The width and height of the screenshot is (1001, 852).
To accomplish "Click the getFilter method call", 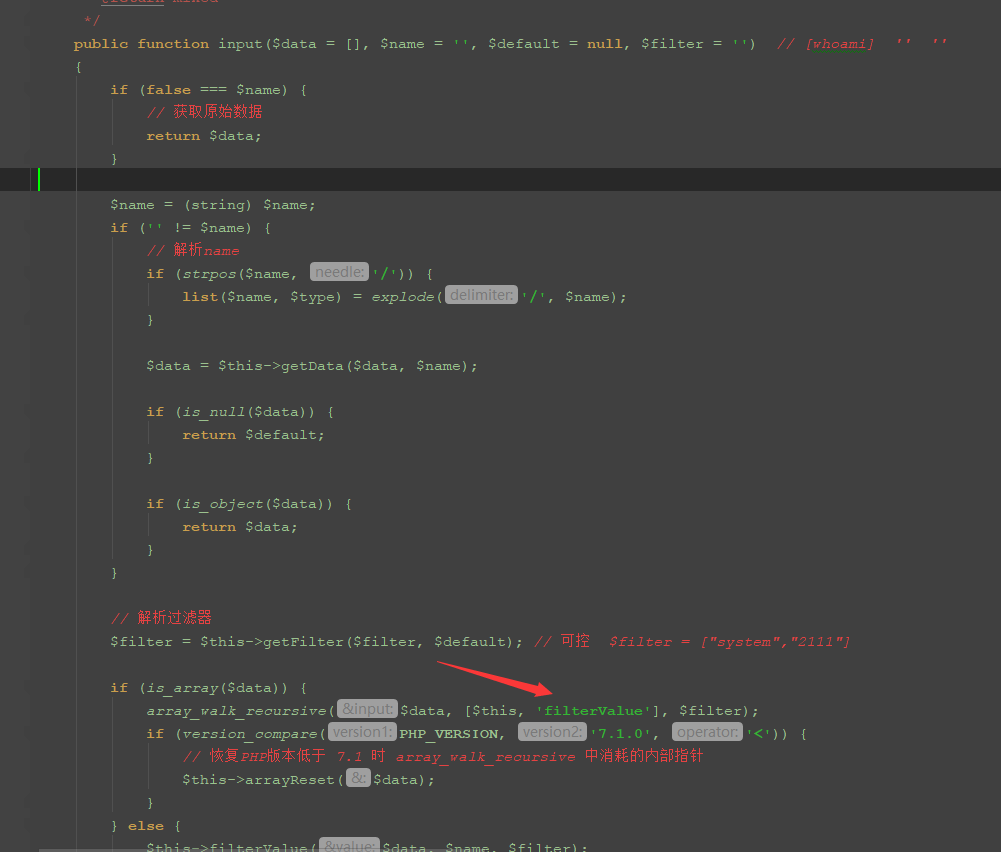I will click(303, 641).
